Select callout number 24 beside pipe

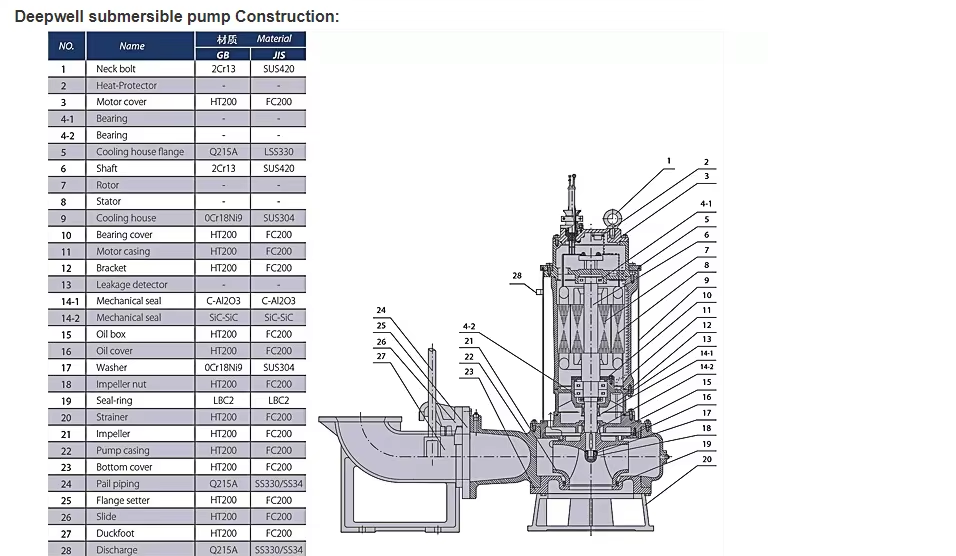(x=381, y=310)
